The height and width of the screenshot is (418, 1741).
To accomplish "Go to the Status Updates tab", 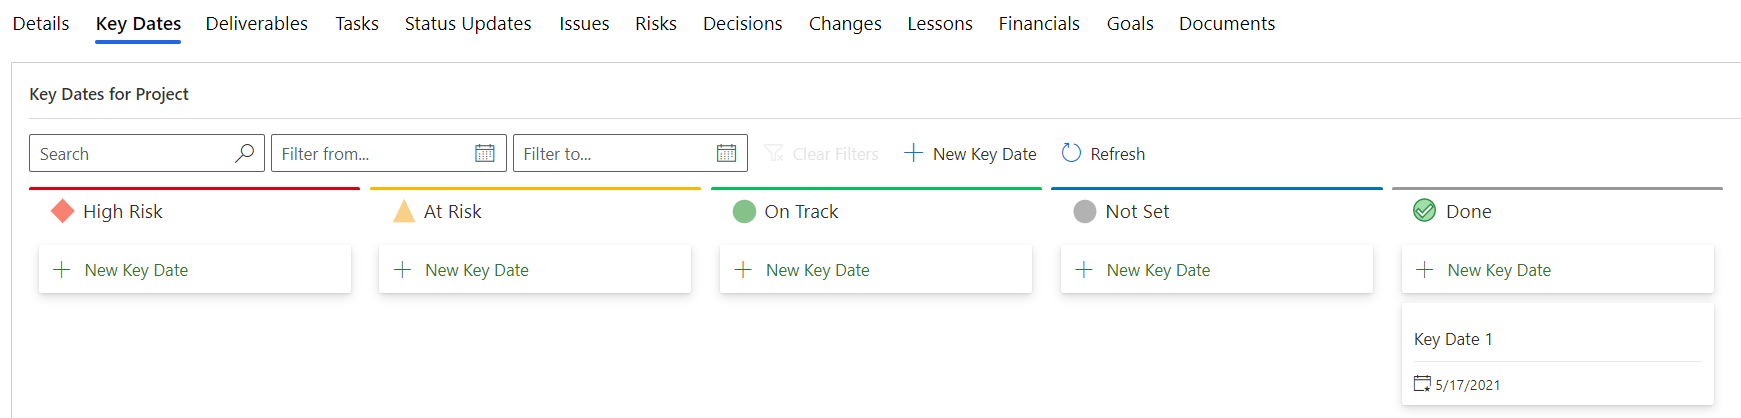I will (x=468, y=23).
